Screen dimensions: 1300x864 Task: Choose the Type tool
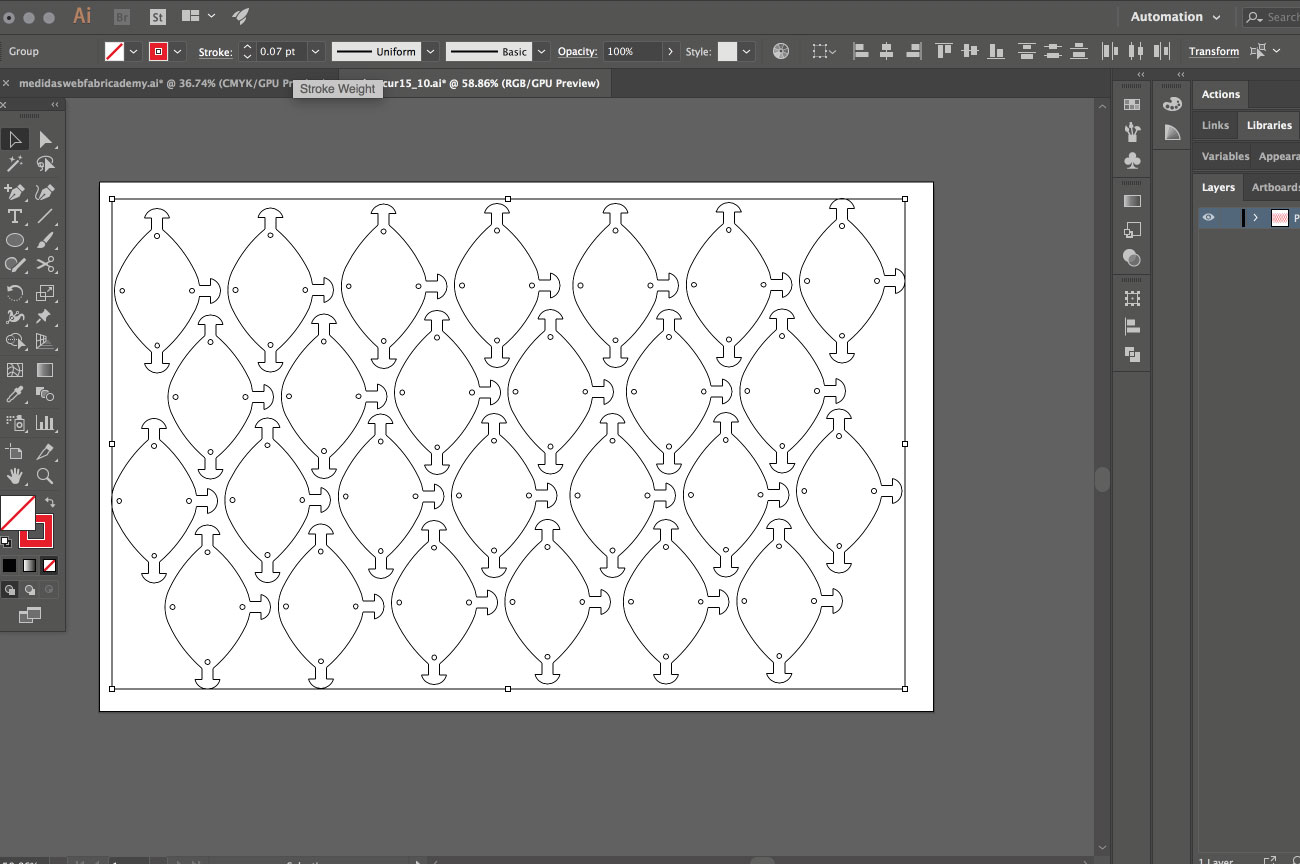click(x=15, y=216)
